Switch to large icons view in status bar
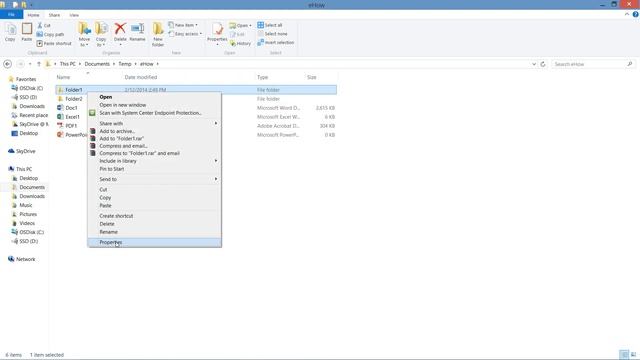640x360 pixels. [x=633, y=354]
